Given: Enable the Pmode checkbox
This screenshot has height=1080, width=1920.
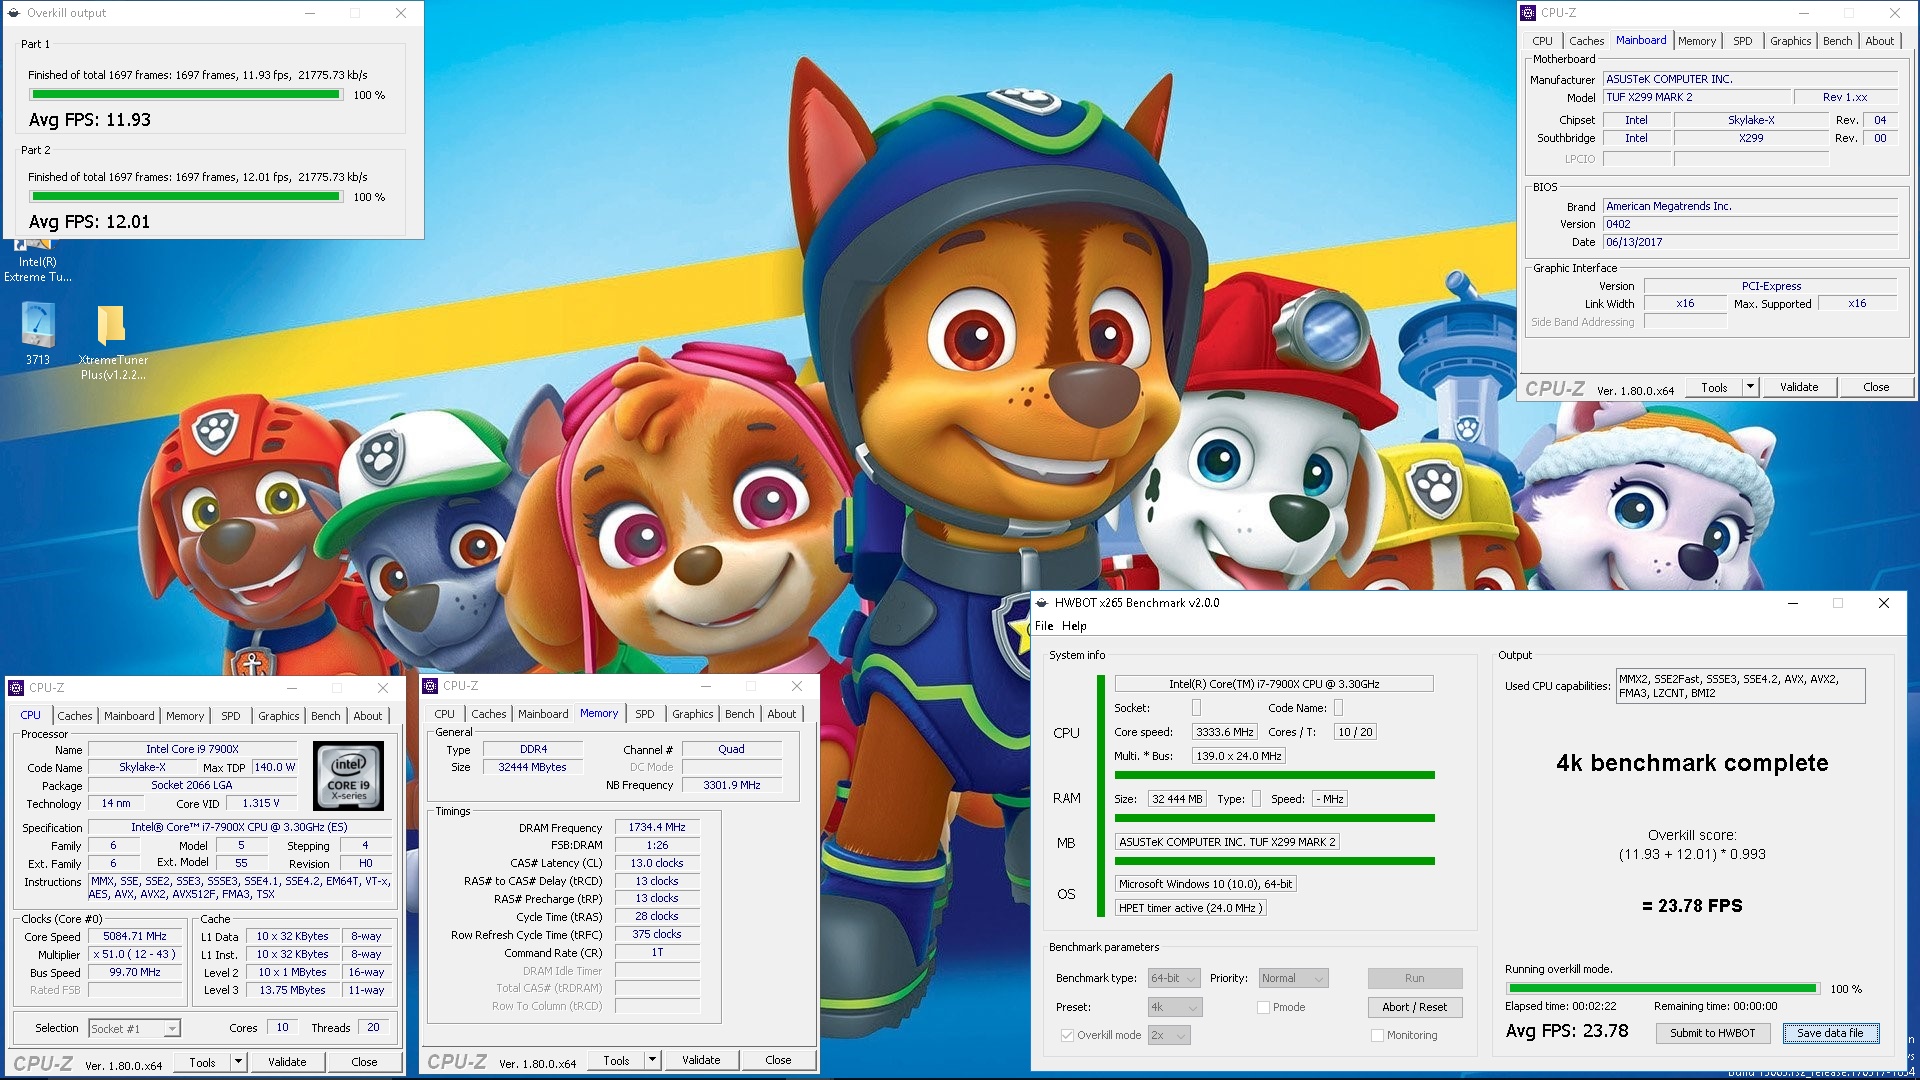Looking at the screenshot, I should (1263, 1007).
